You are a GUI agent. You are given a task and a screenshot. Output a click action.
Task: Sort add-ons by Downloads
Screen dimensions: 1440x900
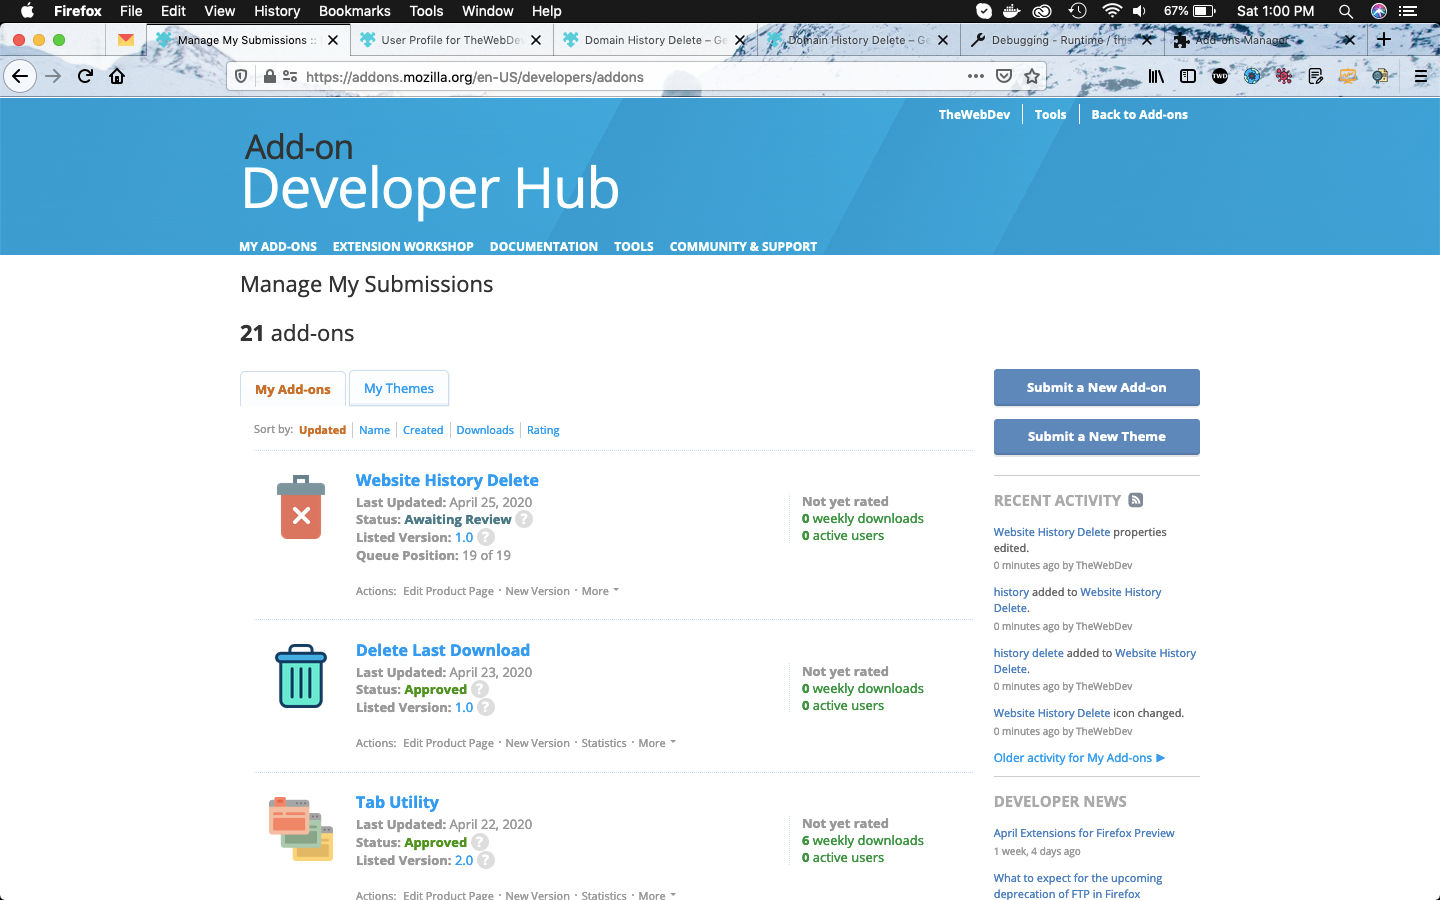pos(485,430)
